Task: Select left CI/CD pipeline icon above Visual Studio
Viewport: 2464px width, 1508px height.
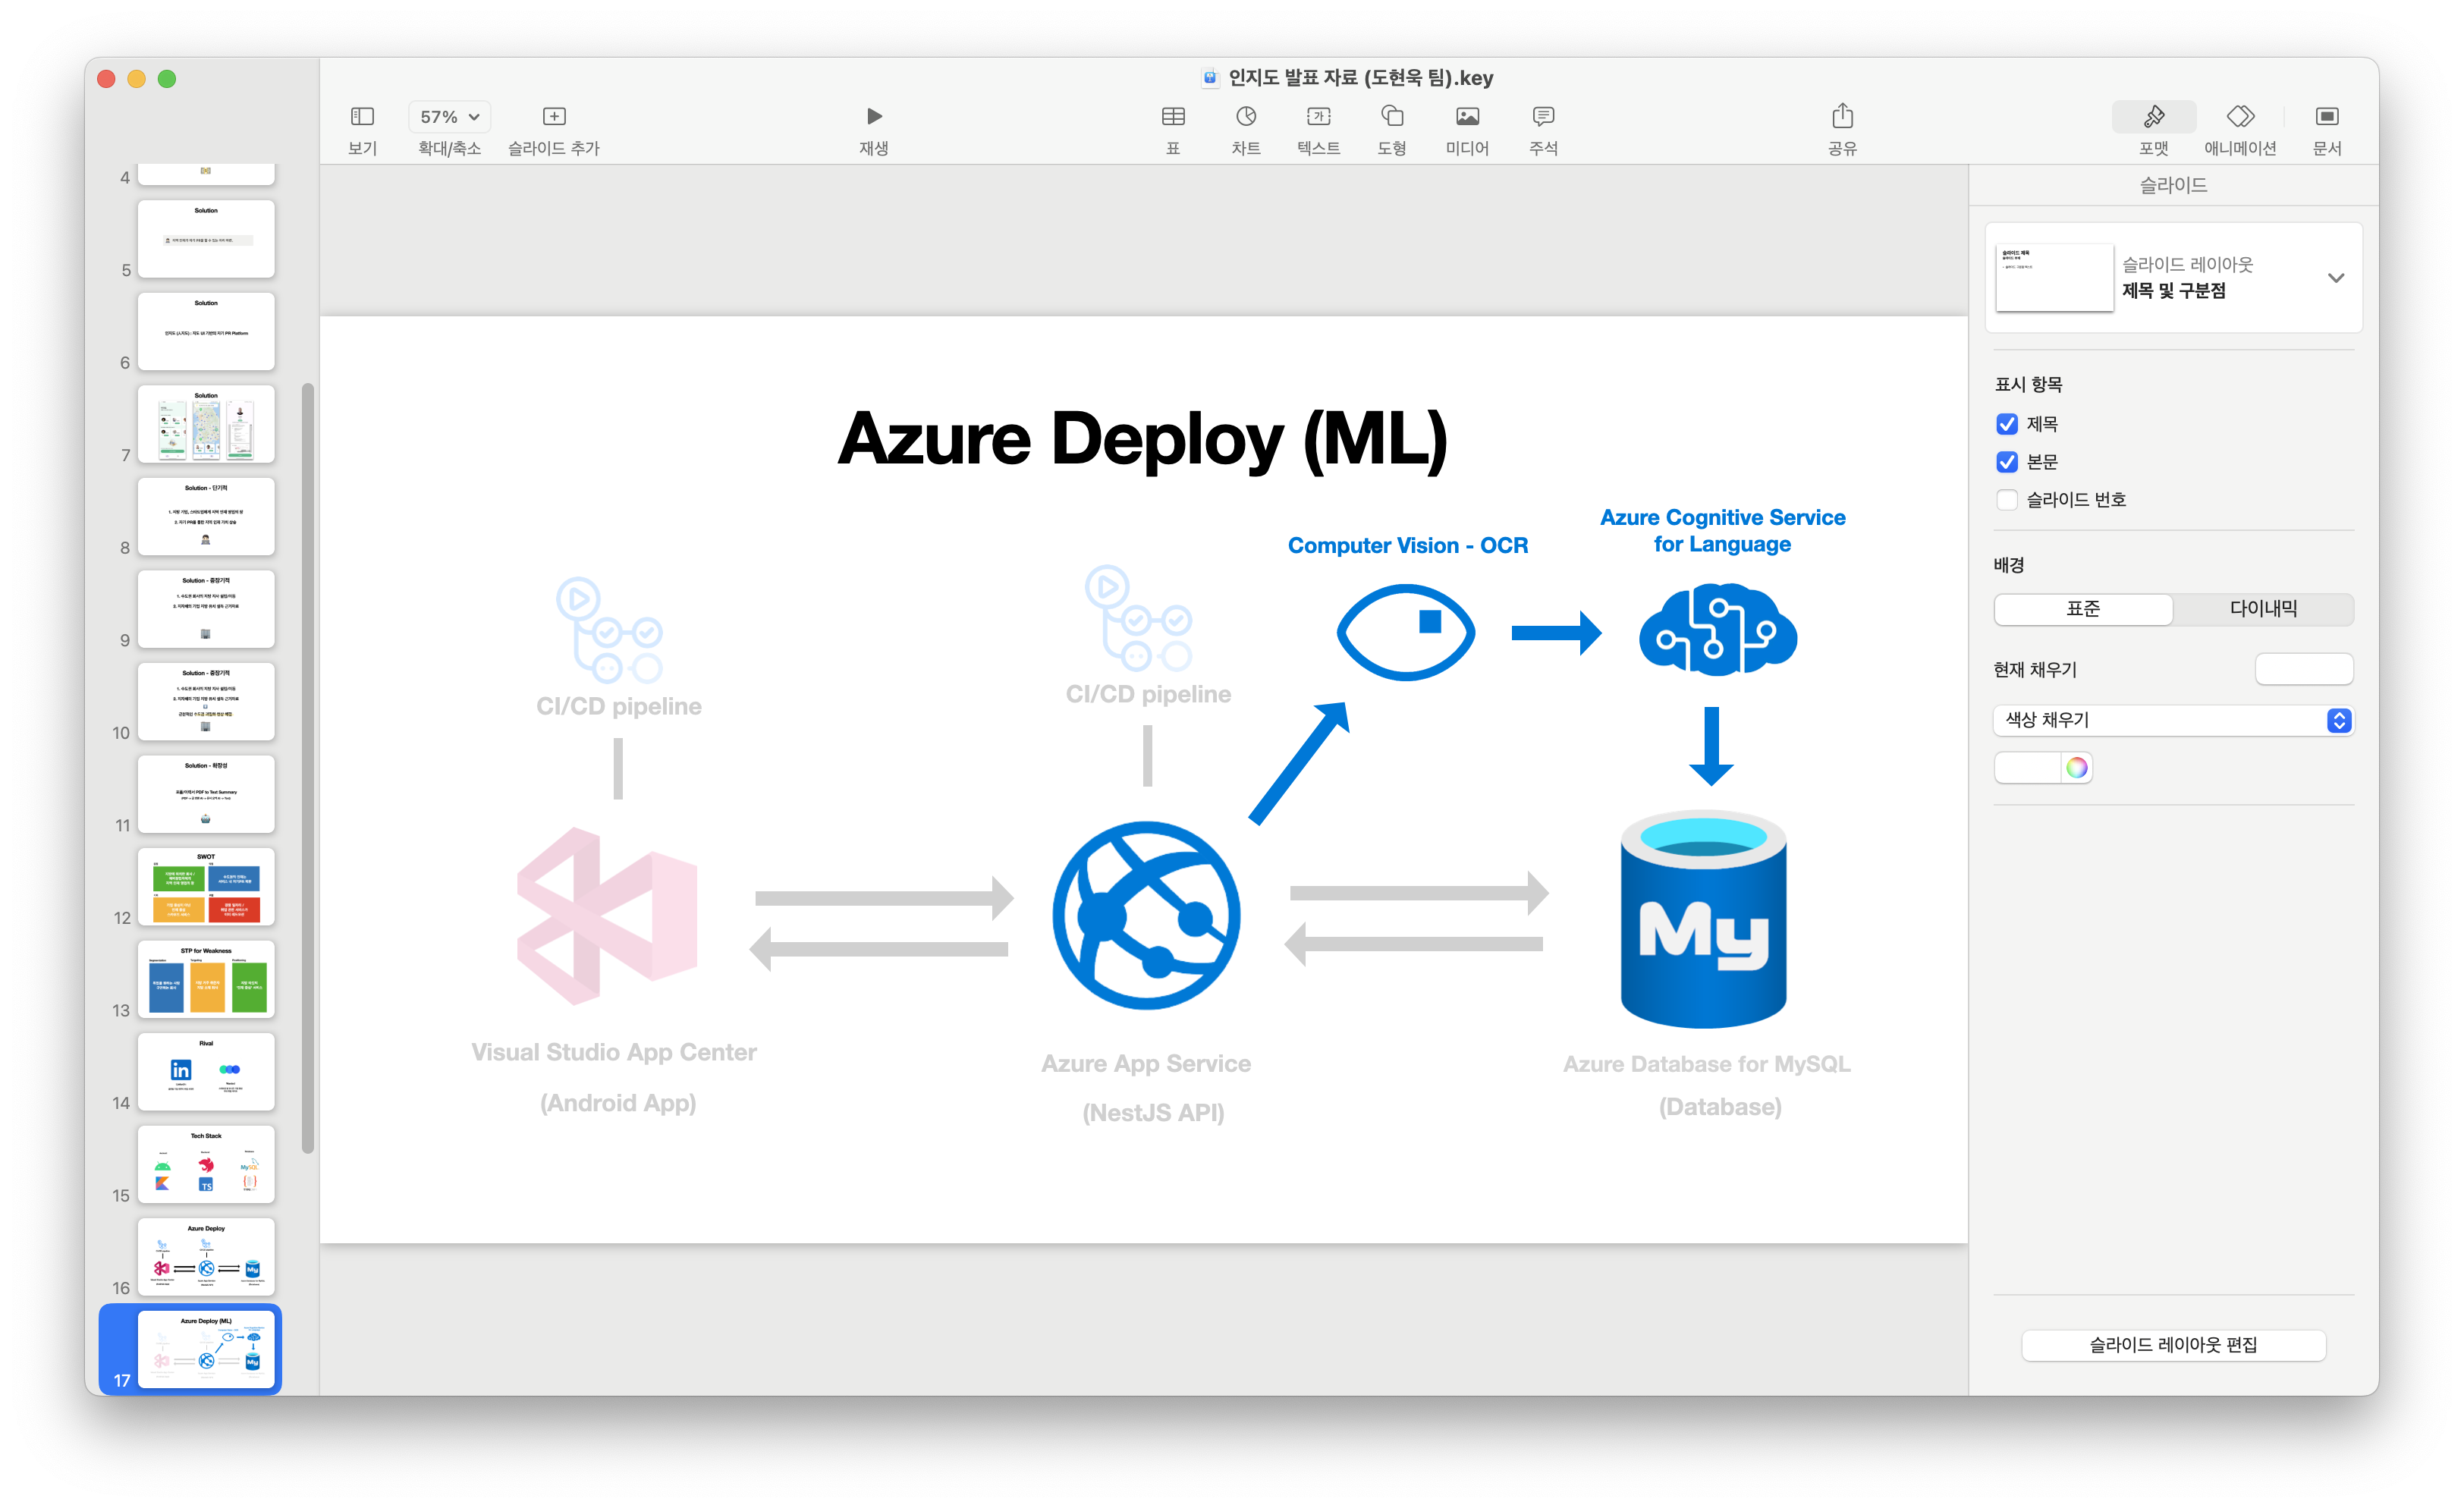Action: coord(609,630)
